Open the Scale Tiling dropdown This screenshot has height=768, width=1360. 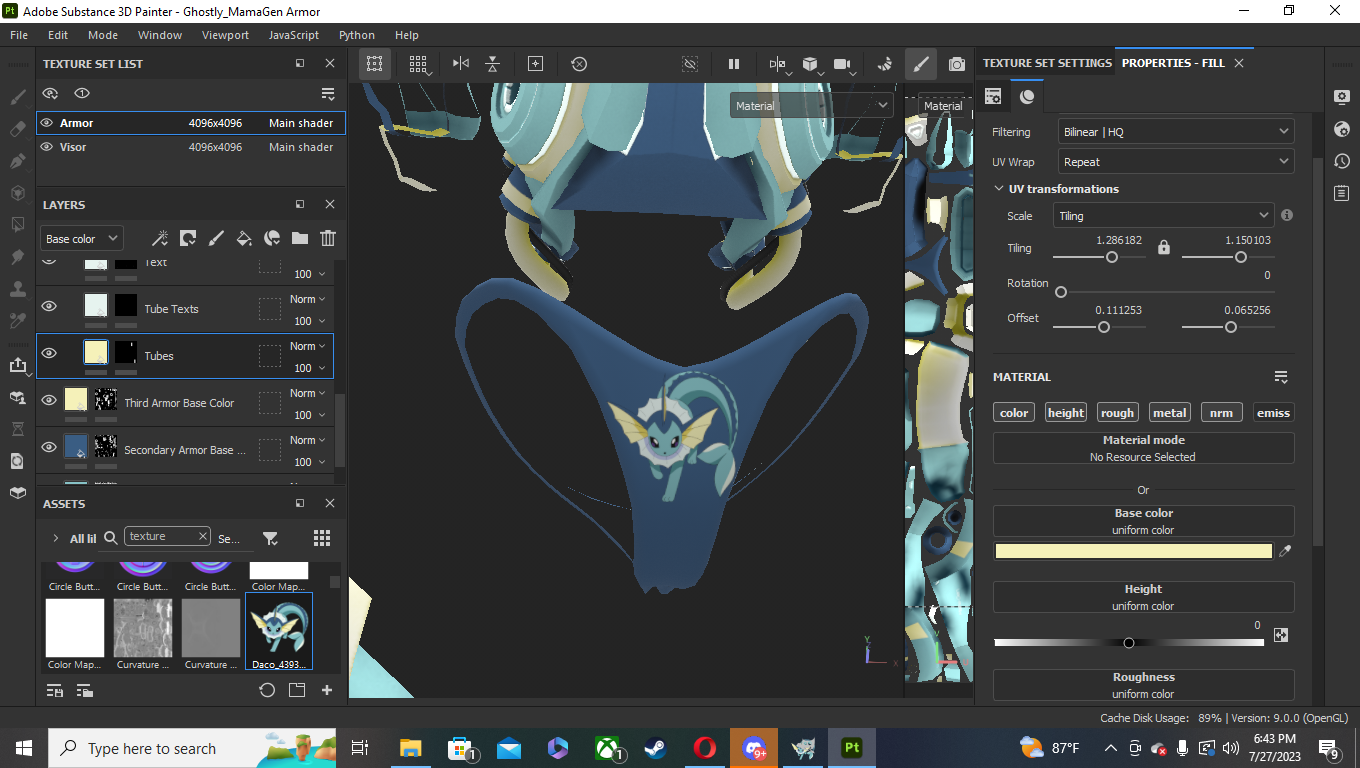[x=1164, y=216]
